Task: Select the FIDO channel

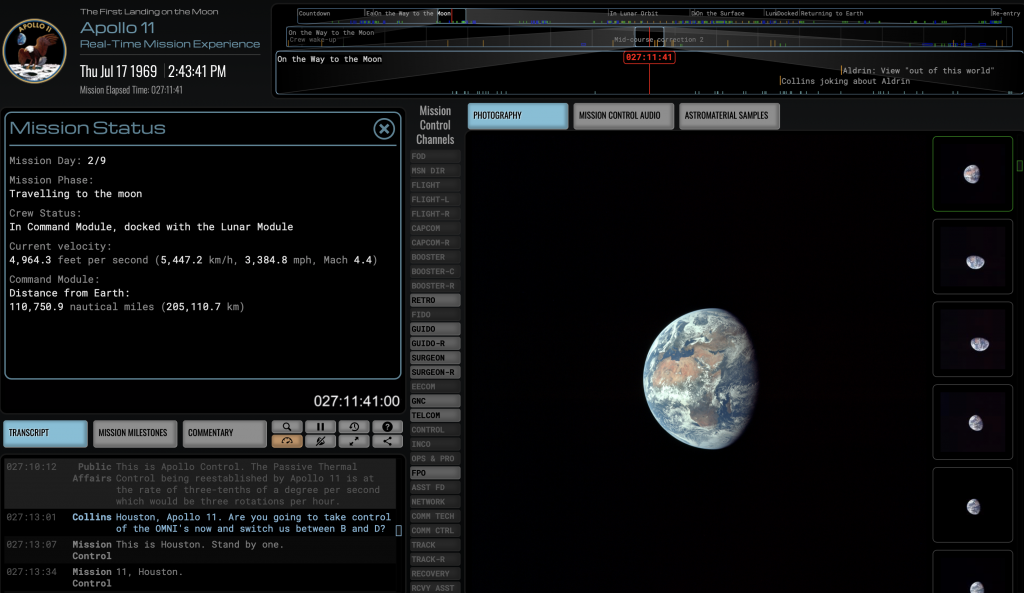Action: (435, 315)
